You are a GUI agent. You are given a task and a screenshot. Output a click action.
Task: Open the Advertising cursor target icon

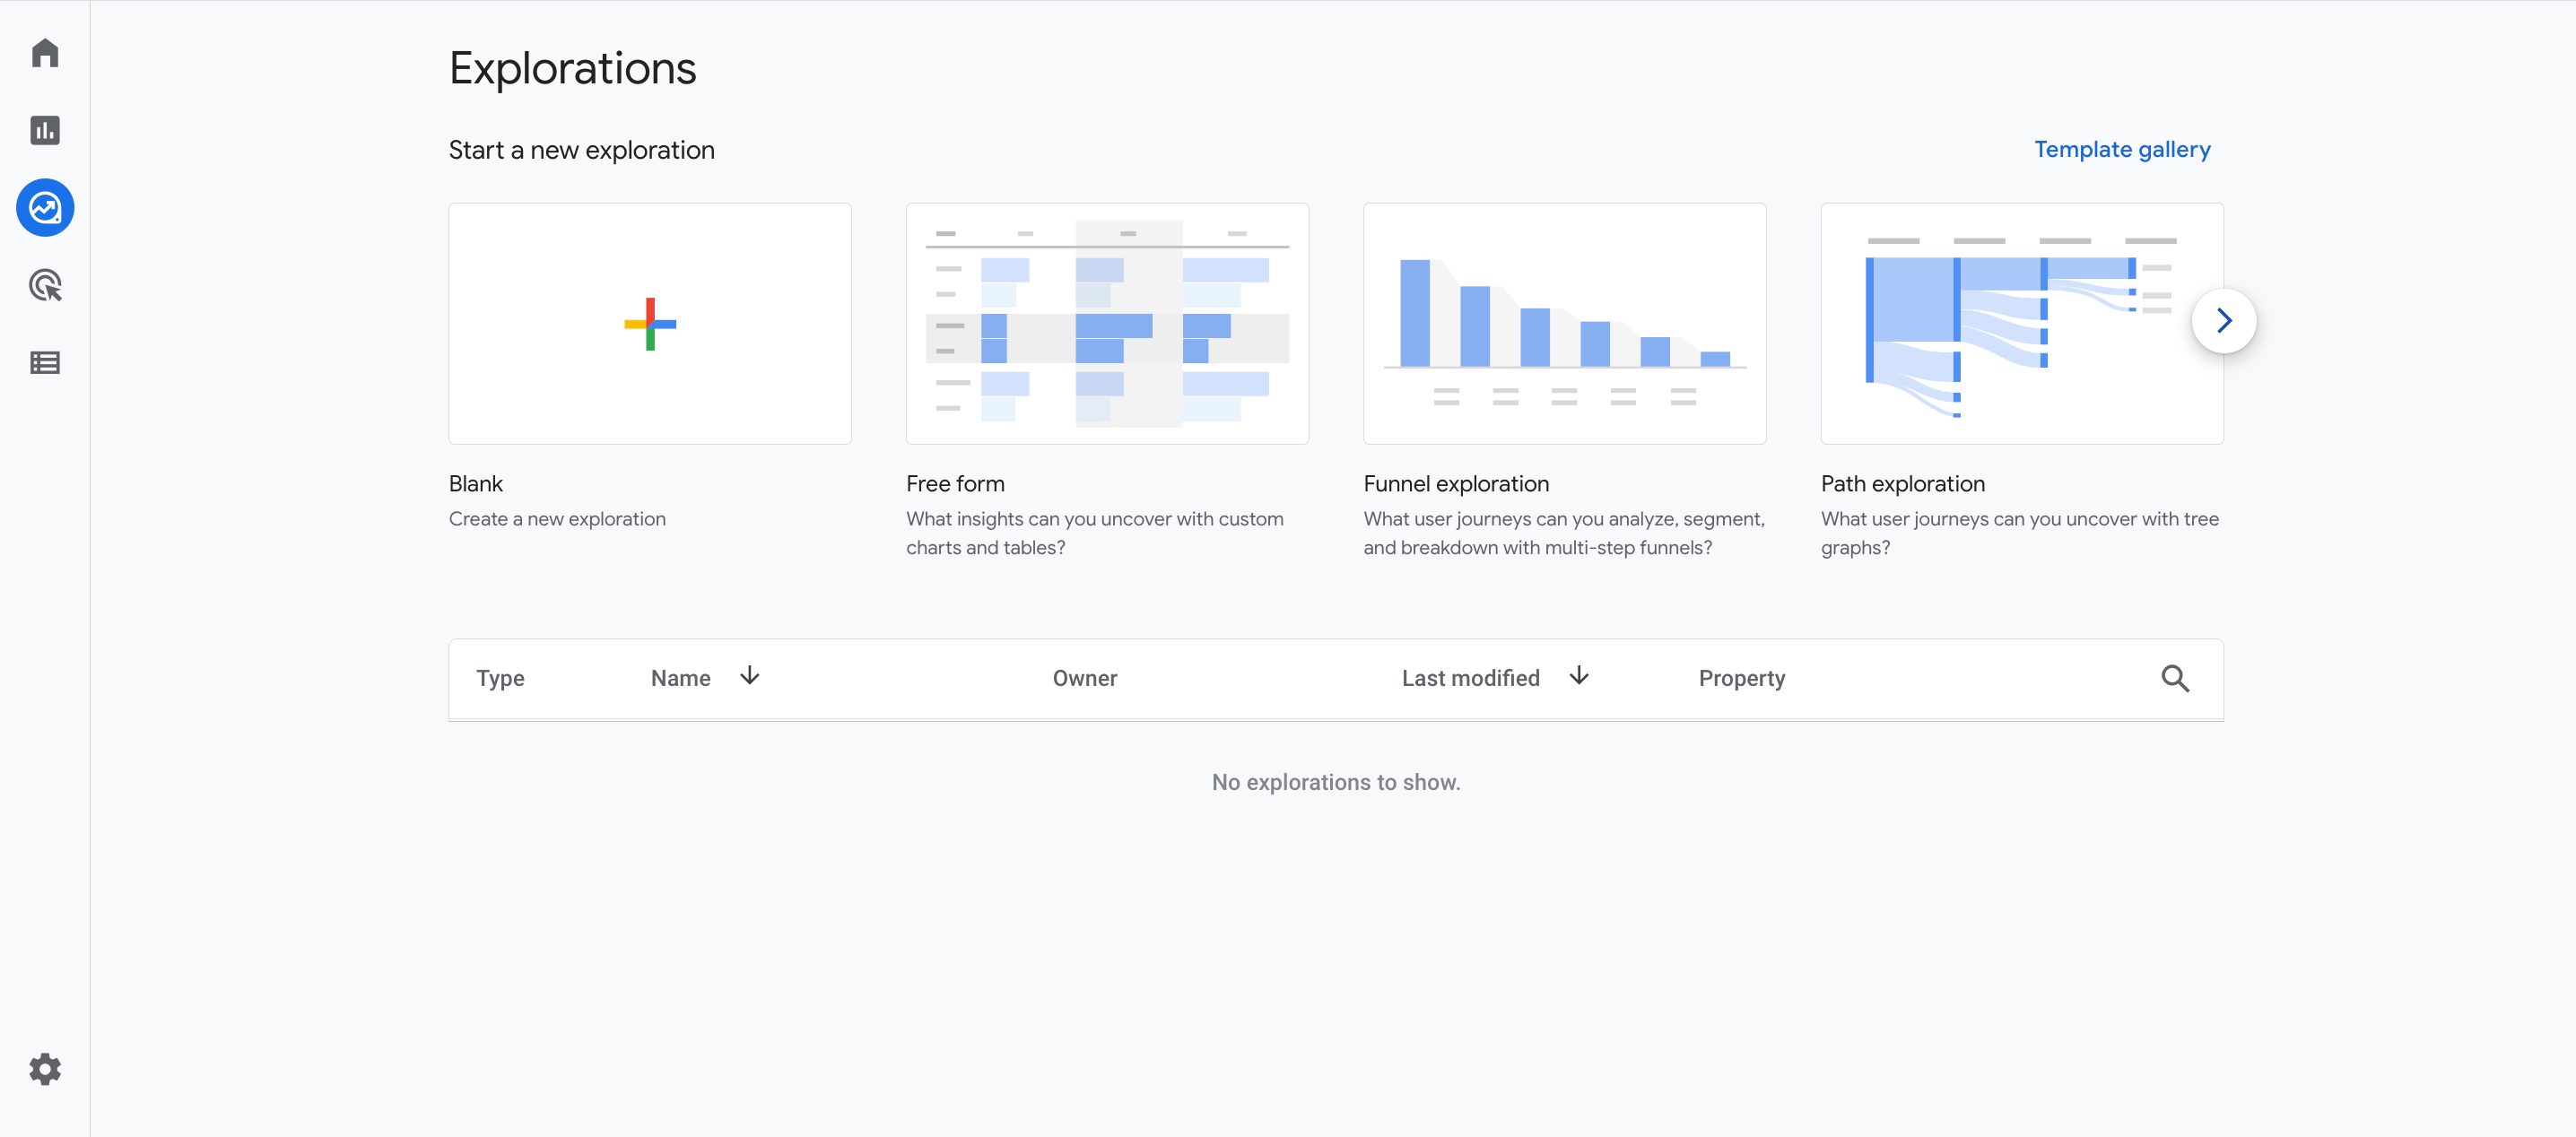pos(45,285)
